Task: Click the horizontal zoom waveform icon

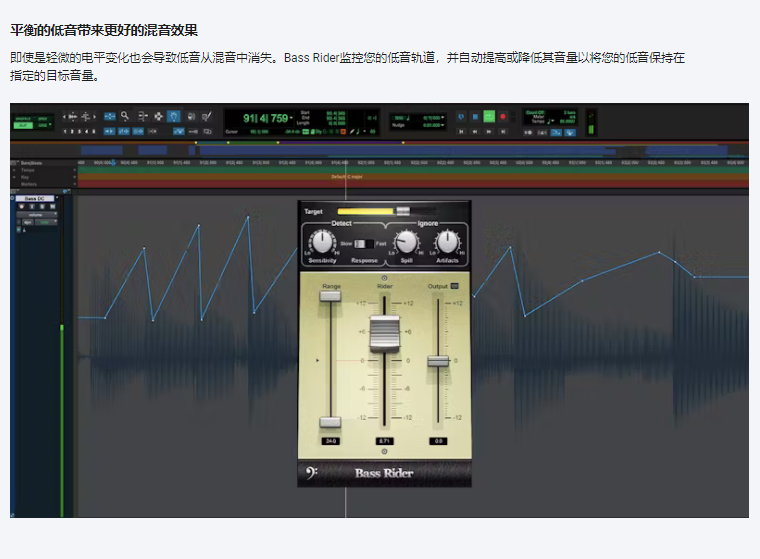Action: coord(73,116)
